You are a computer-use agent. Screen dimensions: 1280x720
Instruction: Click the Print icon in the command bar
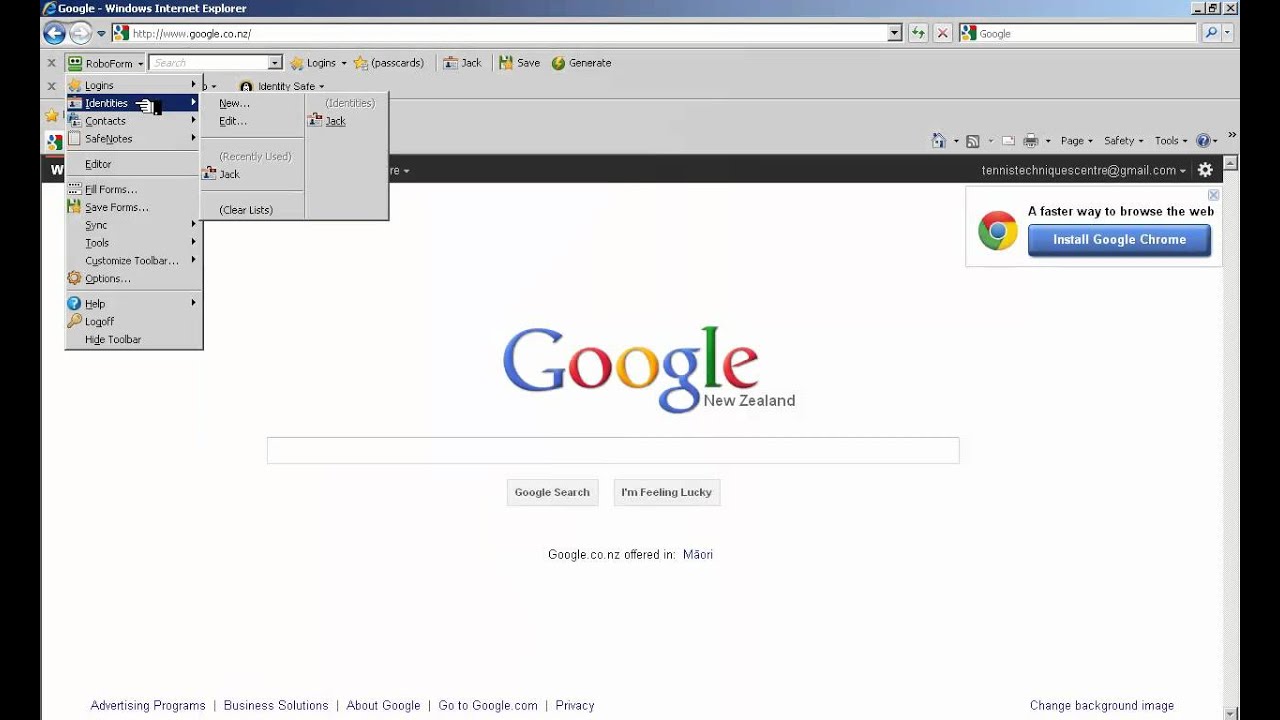coord(1031,141)
